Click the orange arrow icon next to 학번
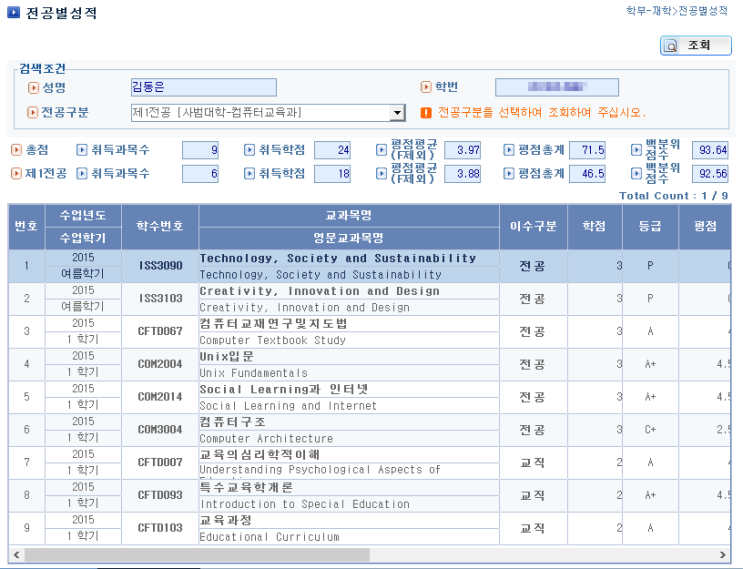Screen dimensions: 743x569 pyautogui.click(x=426, y=87)
